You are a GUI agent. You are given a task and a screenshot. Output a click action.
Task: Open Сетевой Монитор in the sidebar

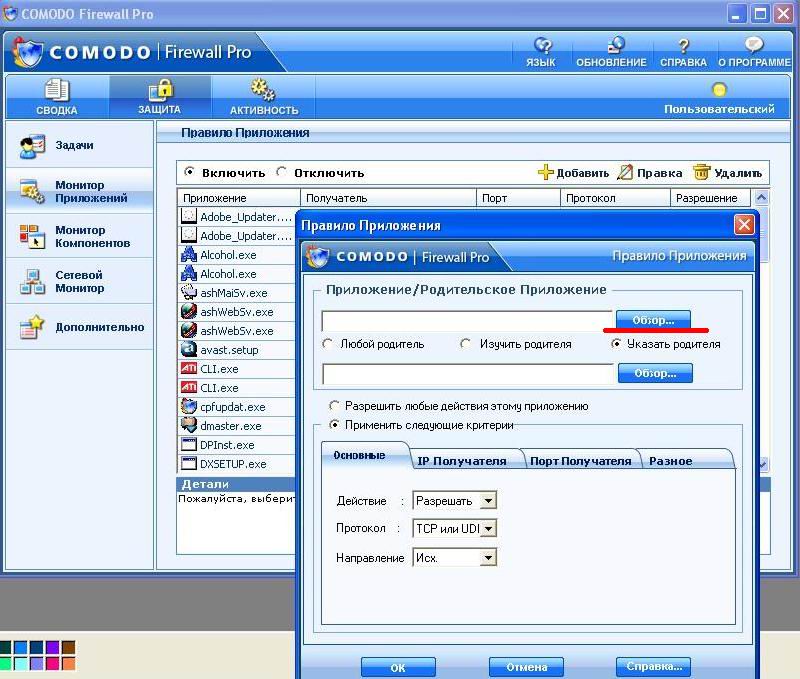click(x=80, y=282)
